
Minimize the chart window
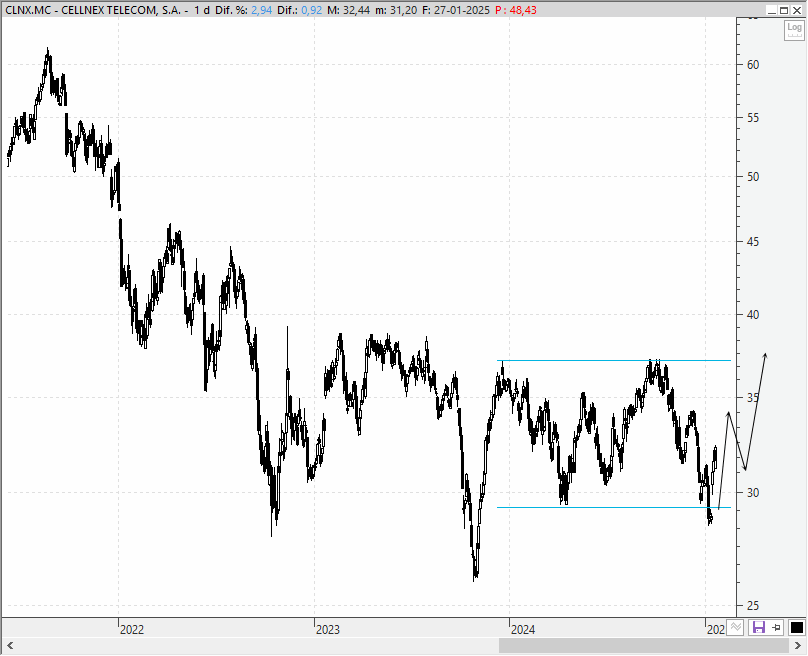771,10
